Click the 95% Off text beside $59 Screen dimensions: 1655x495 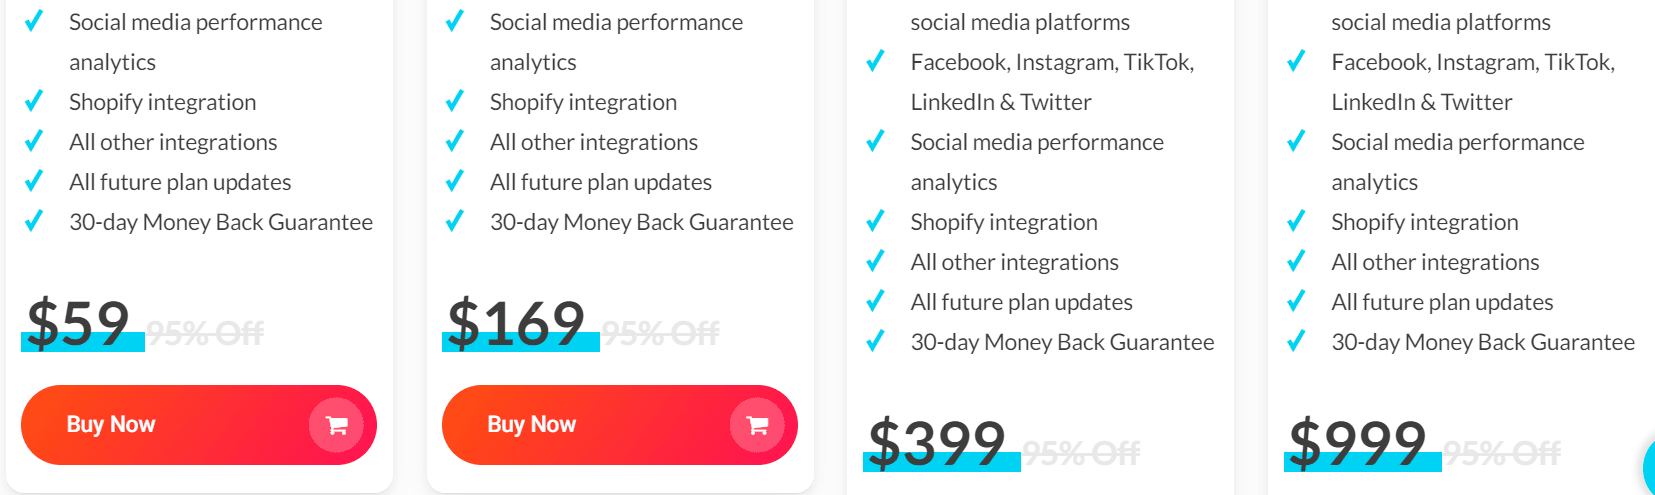tap(206, 333)
